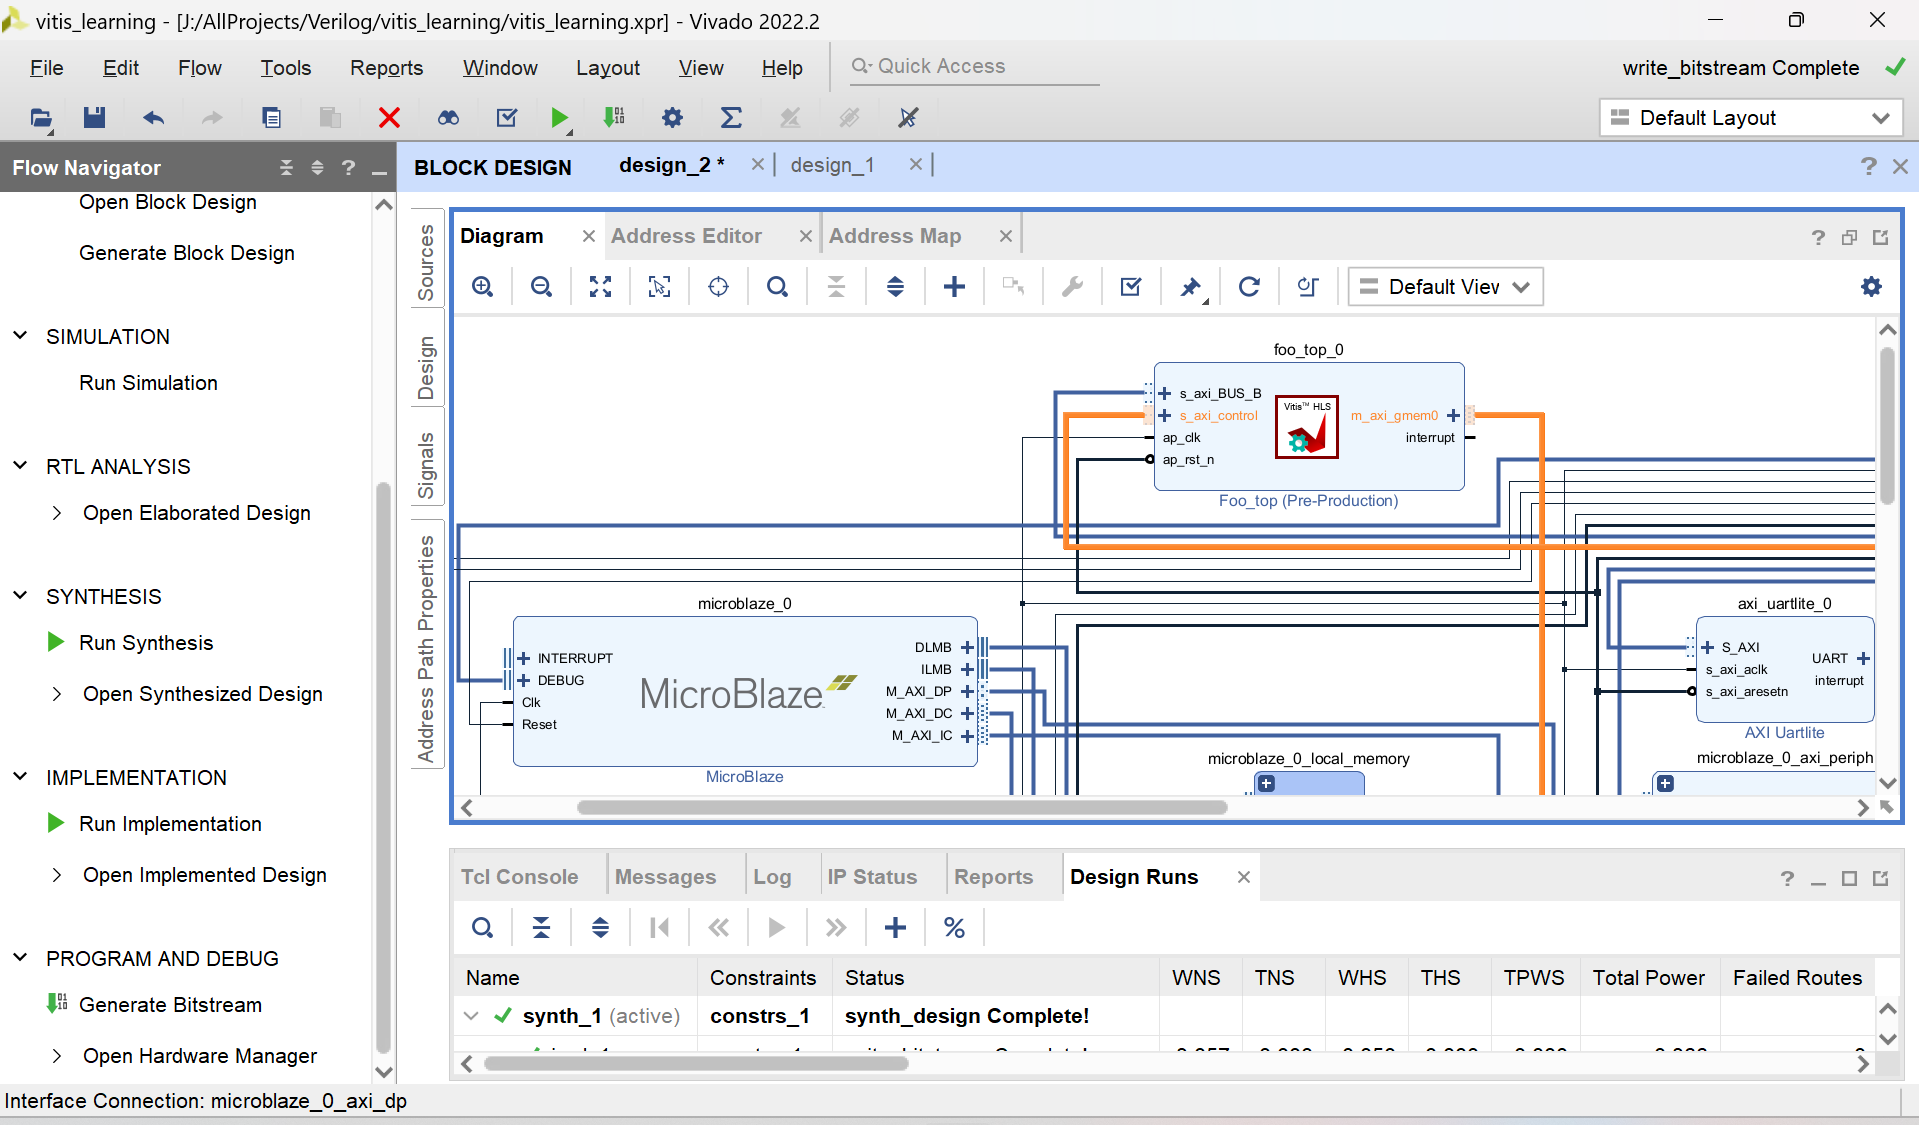Open diagram settings gear icon

click(x=1871, y=287)
